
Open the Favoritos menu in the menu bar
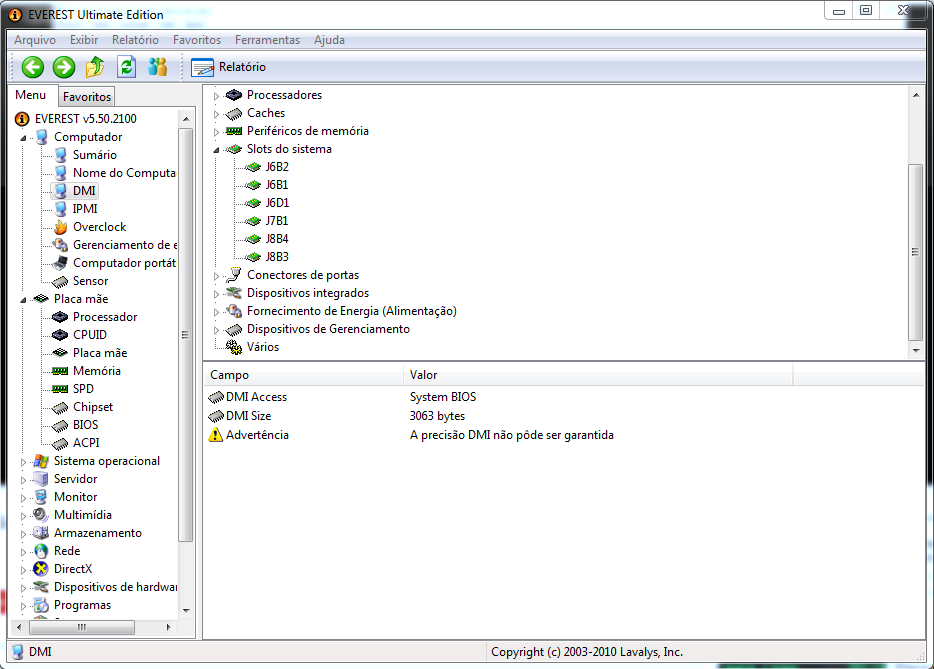pyautogui.click(x=197, y=40)
